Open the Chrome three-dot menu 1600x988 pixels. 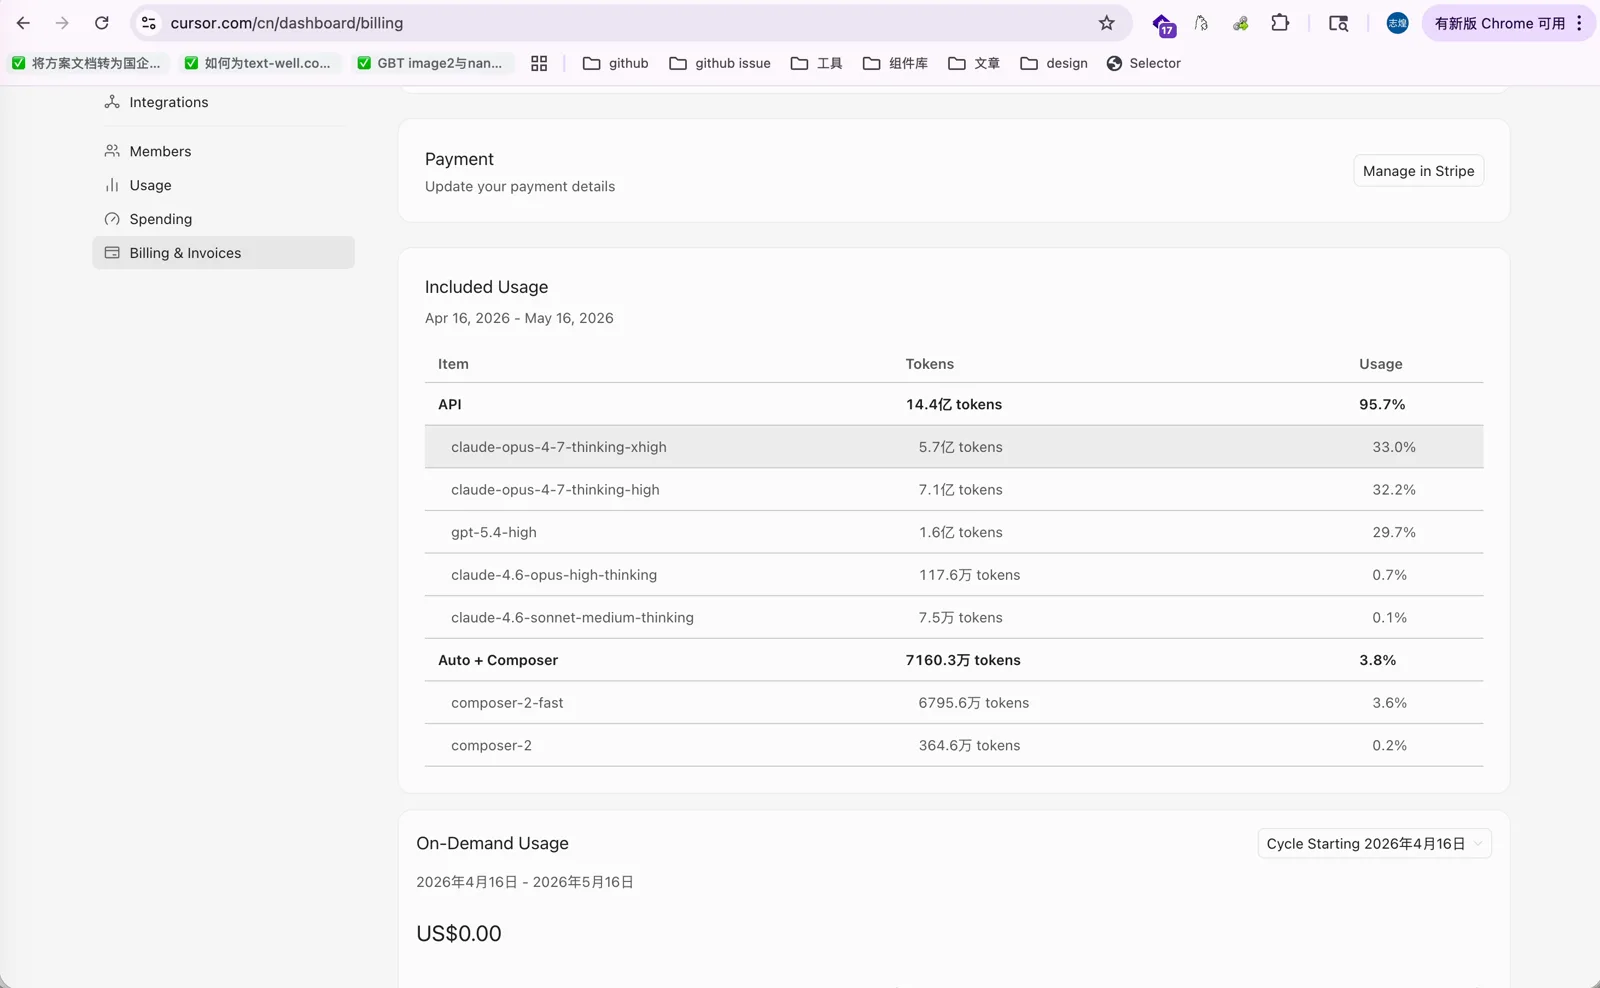pos(1579,23)
